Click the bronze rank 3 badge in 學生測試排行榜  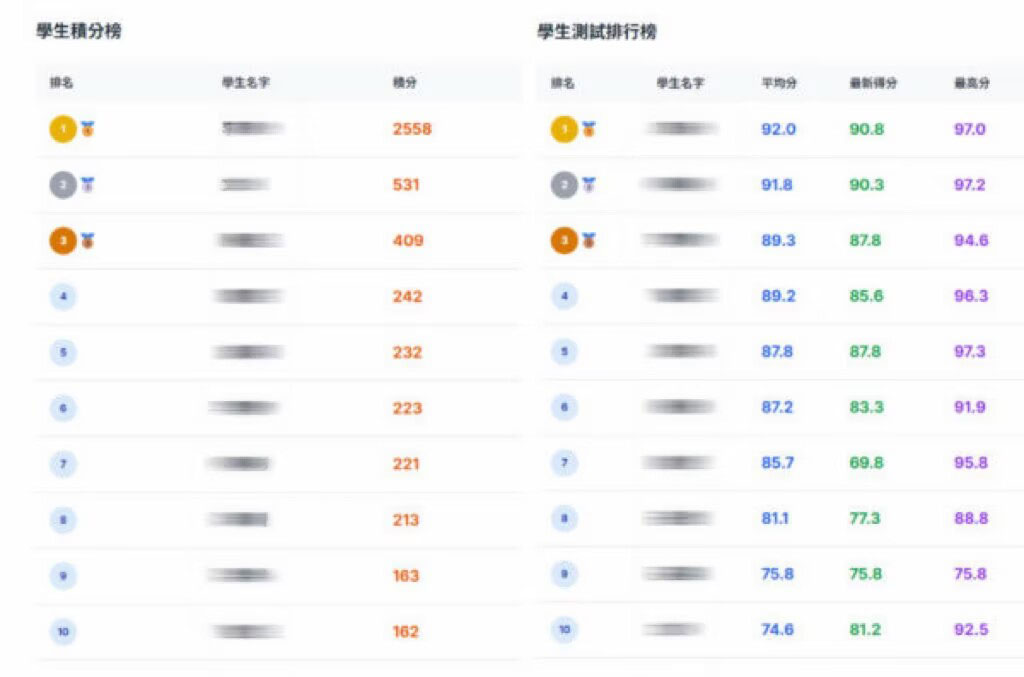[x=564, y=241]
